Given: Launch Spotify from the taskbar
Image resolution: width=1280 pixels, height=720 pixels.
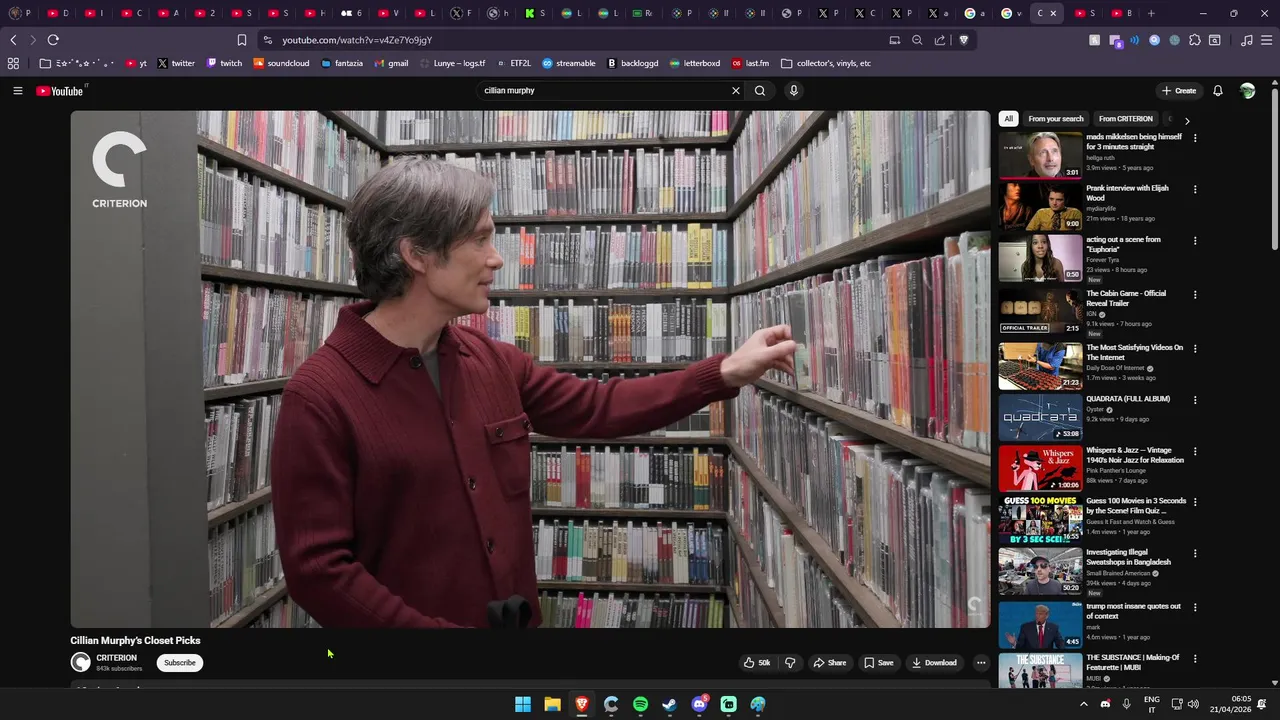Looking at the screenshot, I should tap(640, 704).
